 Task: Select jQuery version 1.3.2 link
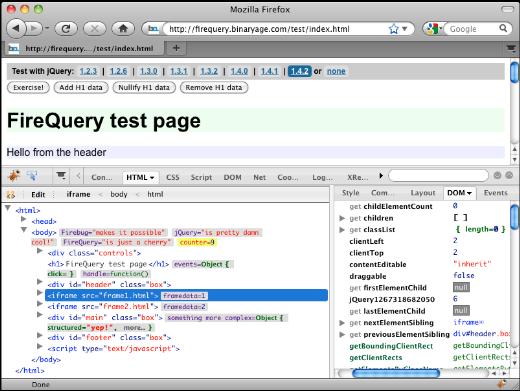tap(209, 71)
